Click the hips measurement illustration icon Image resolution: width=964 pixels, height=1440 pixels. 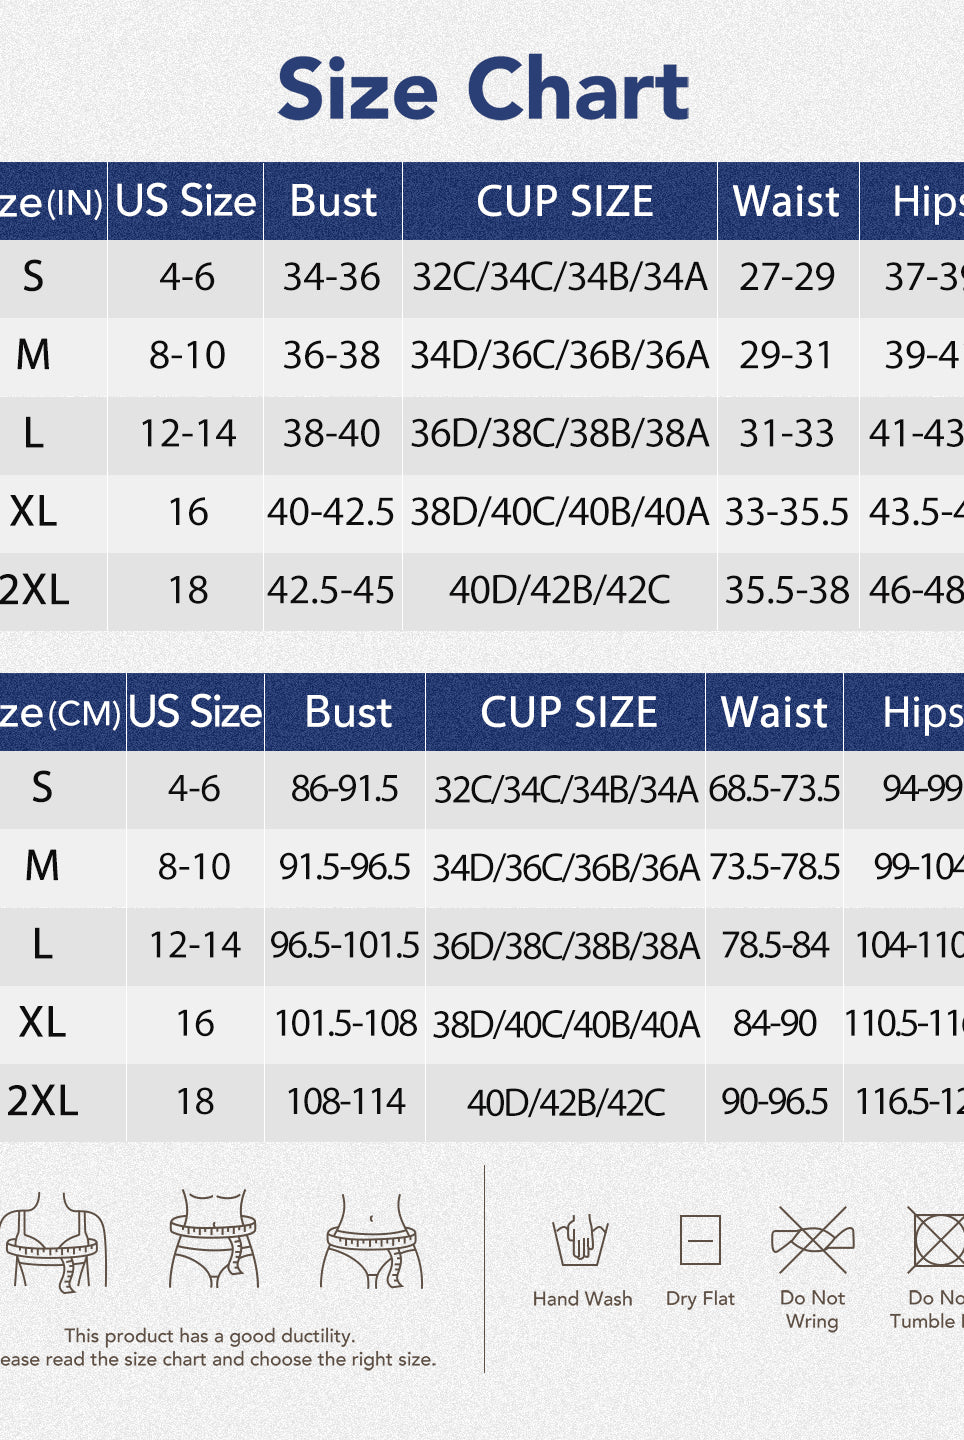point(373,1240)
